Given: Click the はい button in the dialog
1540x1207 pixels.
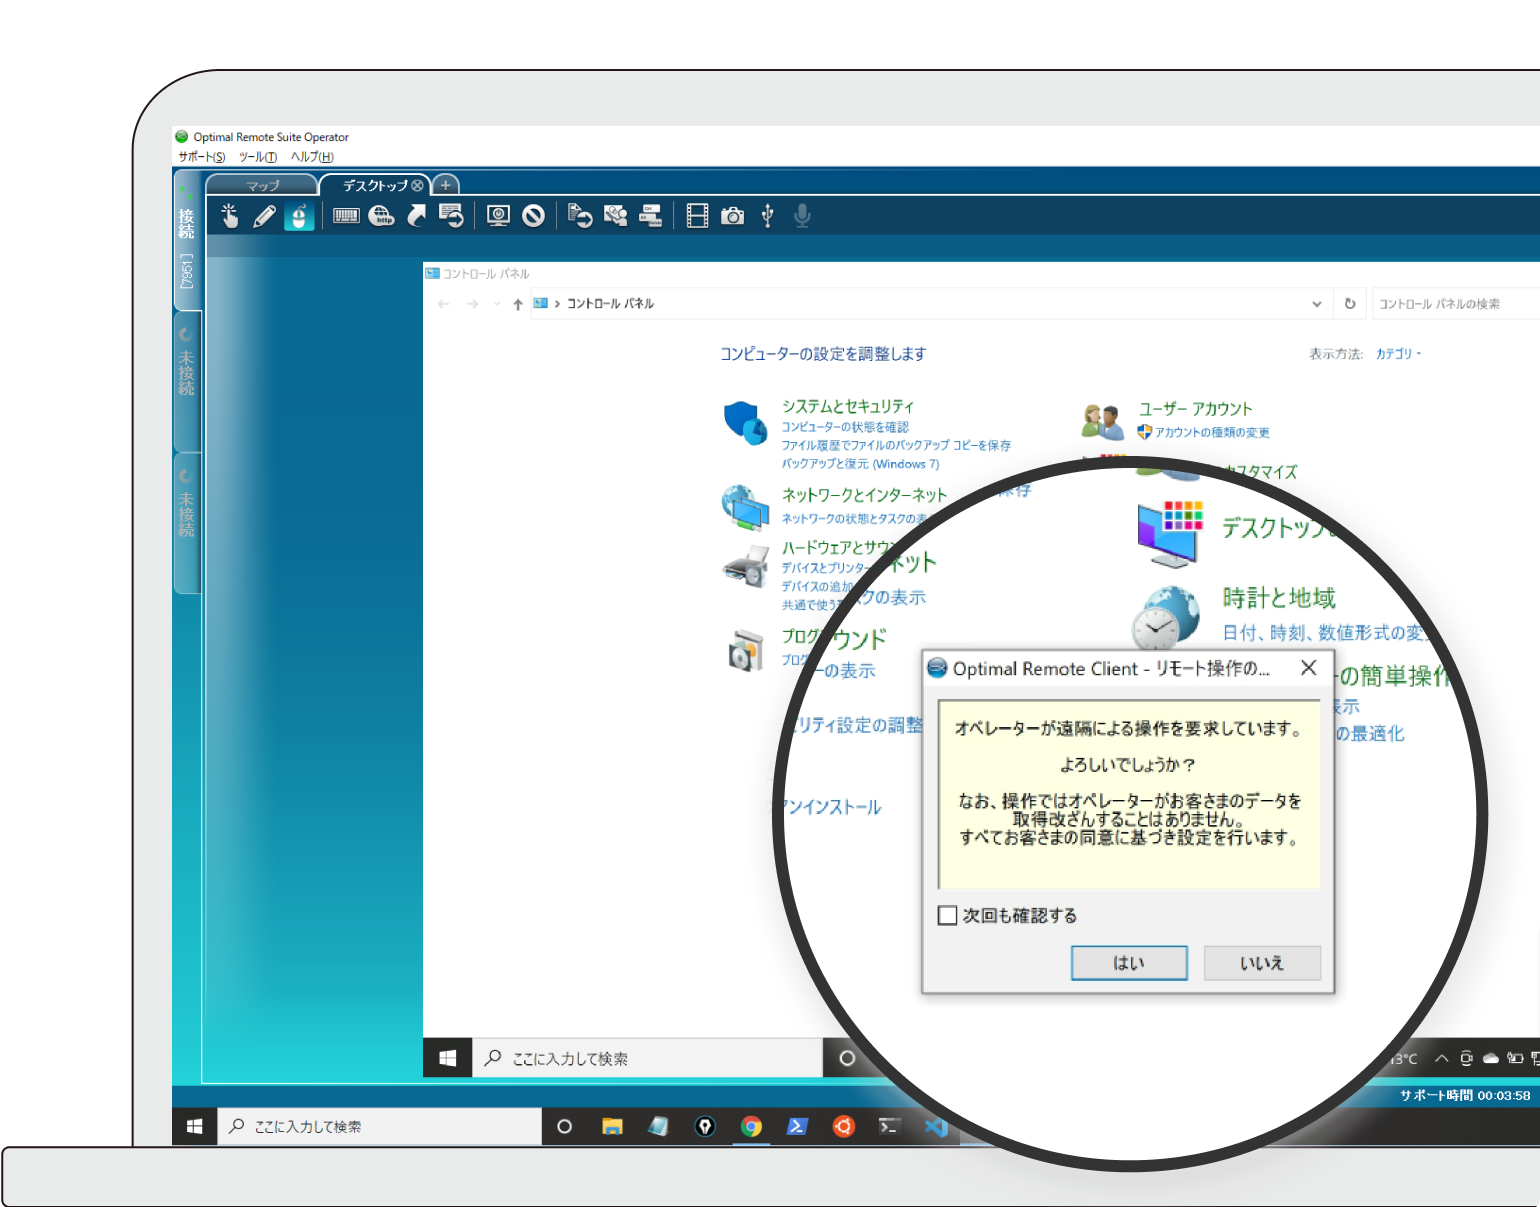Looking at the screenshot, I should pyautogui.click(x=1129, y=962).
